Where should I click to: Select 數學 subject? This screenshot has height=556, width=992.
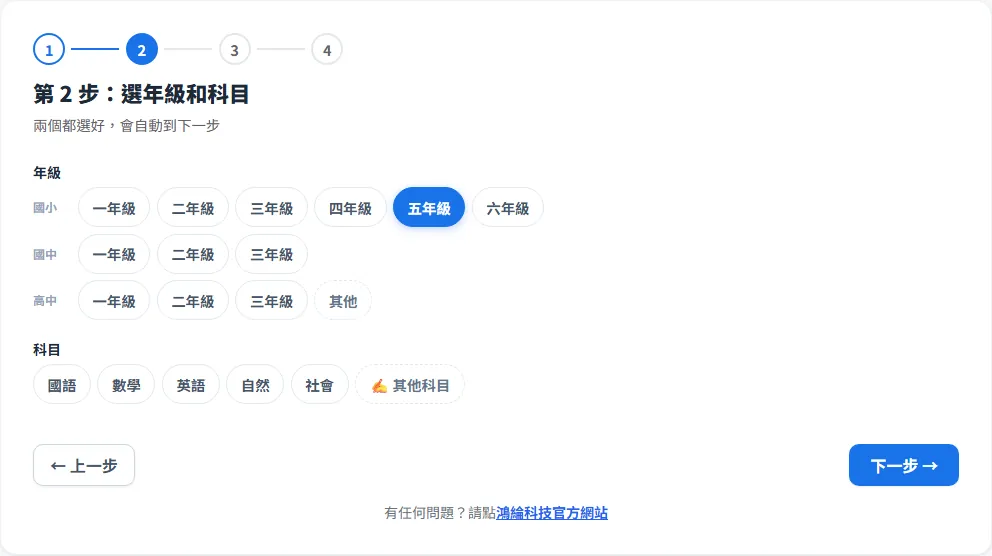tap(126, 385)
